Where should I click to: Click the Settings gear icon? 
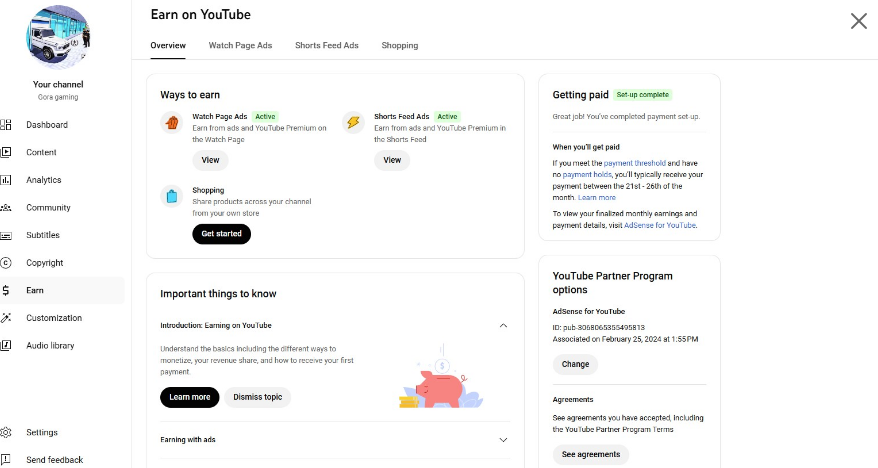click(x=6, y=432)
